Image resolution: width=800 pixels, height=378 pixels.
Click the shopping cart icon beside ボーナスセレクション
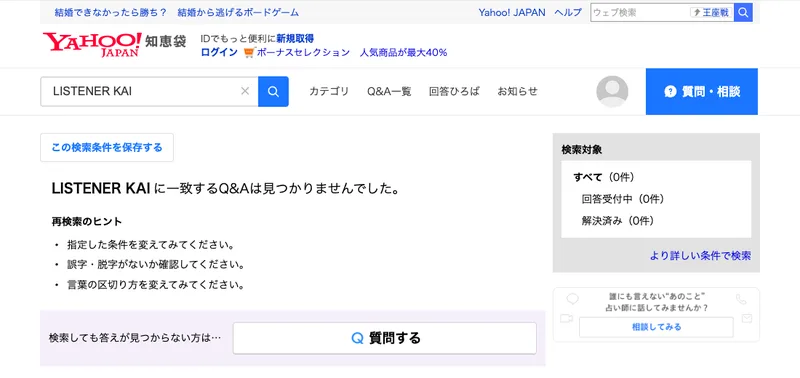[x=248, y=53]
